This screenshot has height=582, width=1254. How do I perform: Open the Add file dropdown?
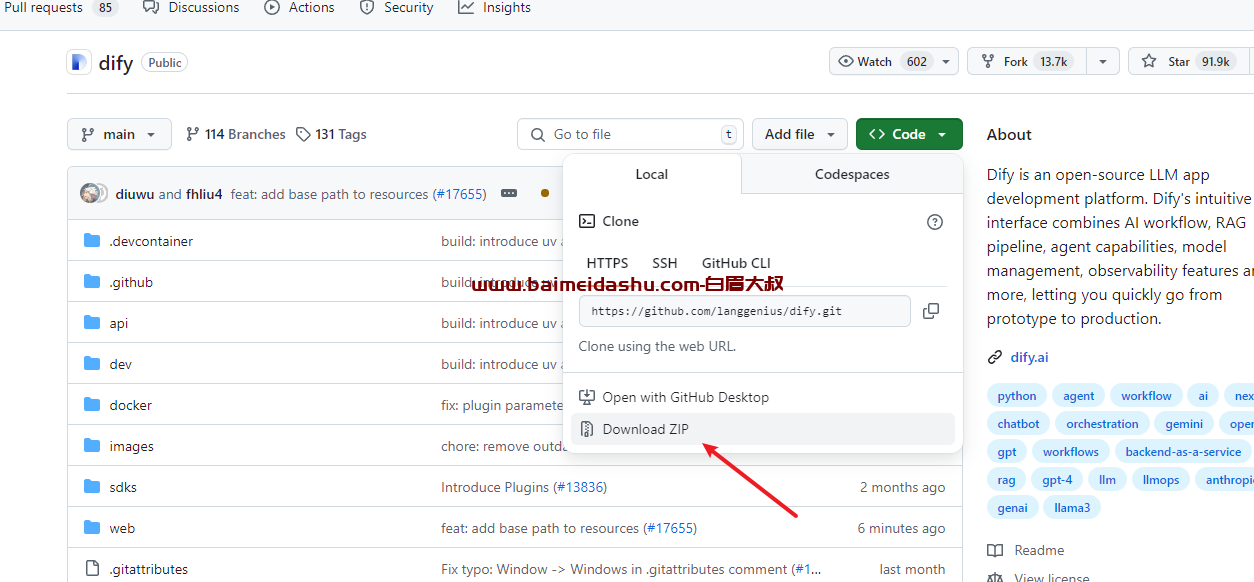coord(800,134)
